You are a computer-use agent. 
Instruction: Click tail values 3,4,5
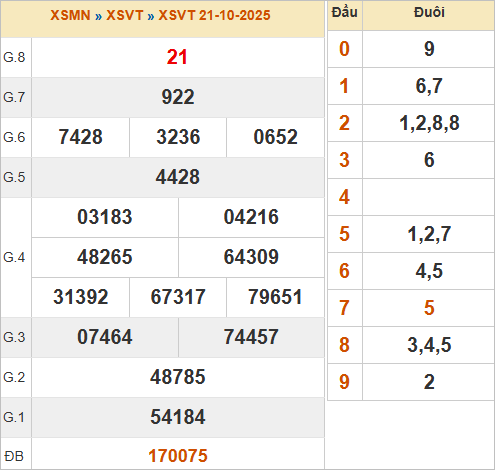(429, 345)
